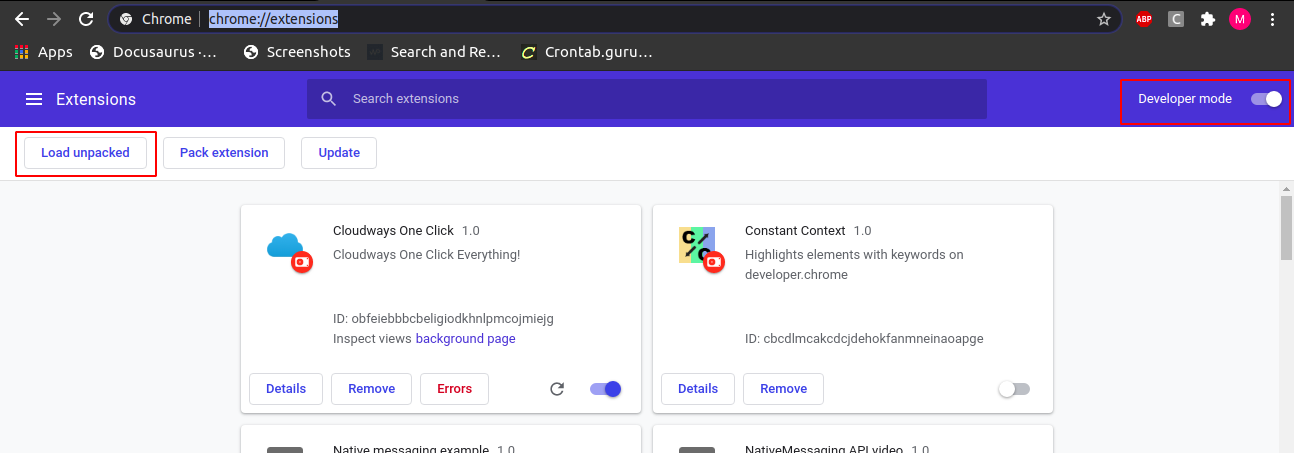Click the Load unpacked button
Screen dimensions: 1294x453
85,153
